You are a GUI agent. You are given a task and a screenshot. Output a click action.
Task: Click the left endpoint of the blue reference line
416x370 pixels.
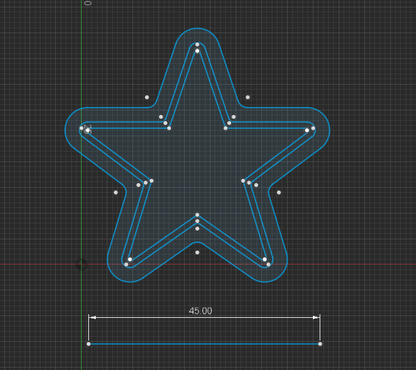coord(88,344)
